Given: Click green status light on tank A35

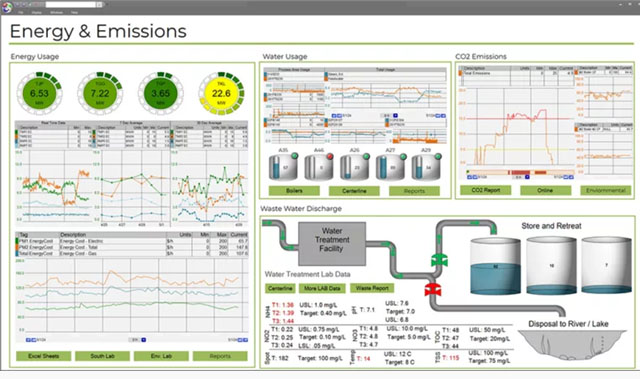Looking at the screenshot, I should click(294, 156).
